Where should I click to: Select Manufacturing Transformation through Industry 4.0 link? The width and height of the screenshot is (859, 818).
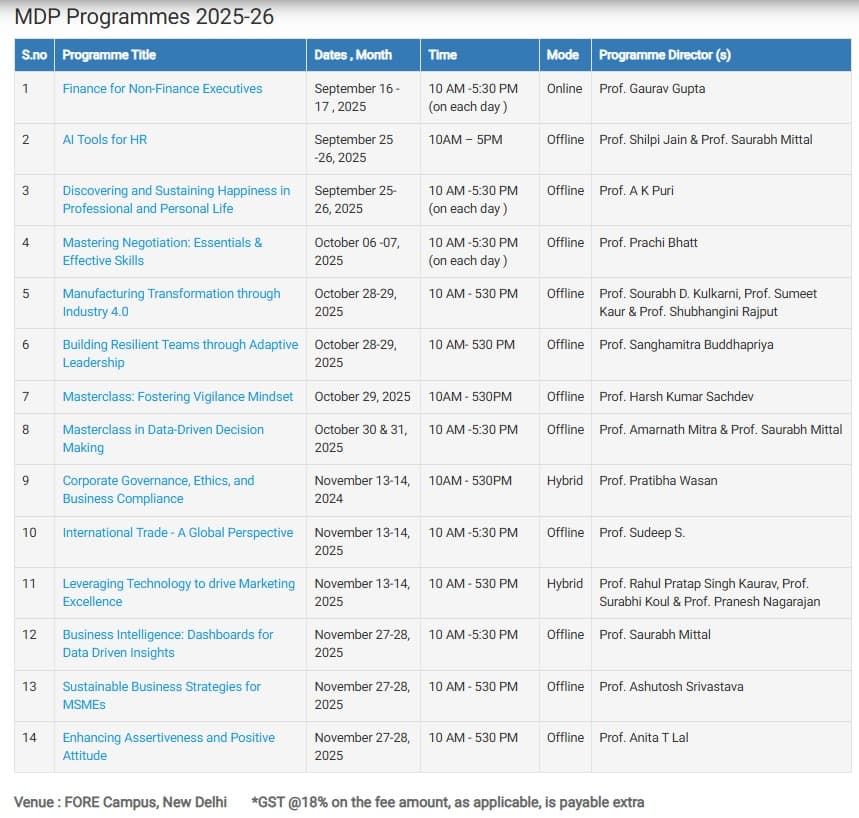[x=171, y=294]
